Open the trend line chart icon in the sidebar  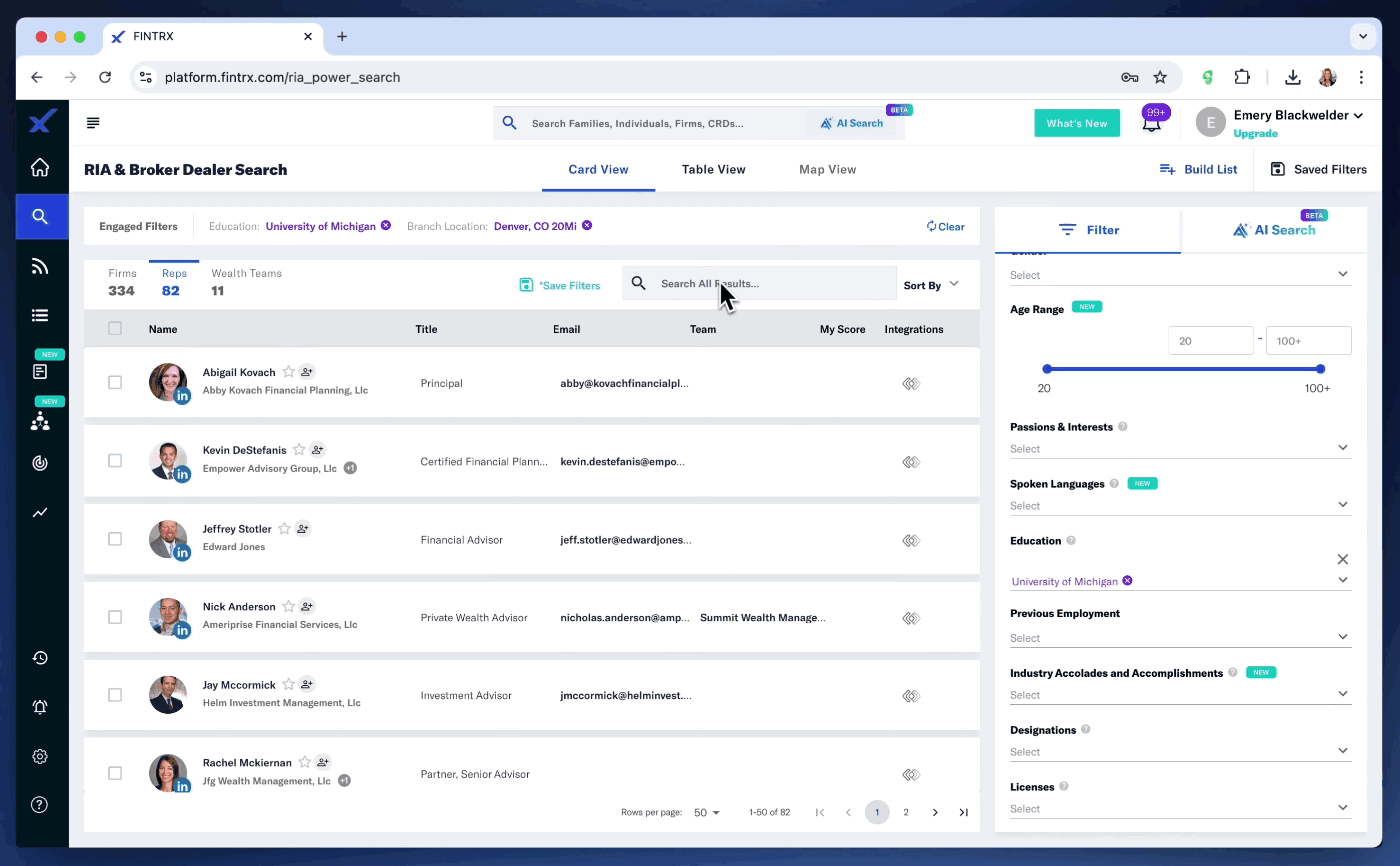point(40,512)
